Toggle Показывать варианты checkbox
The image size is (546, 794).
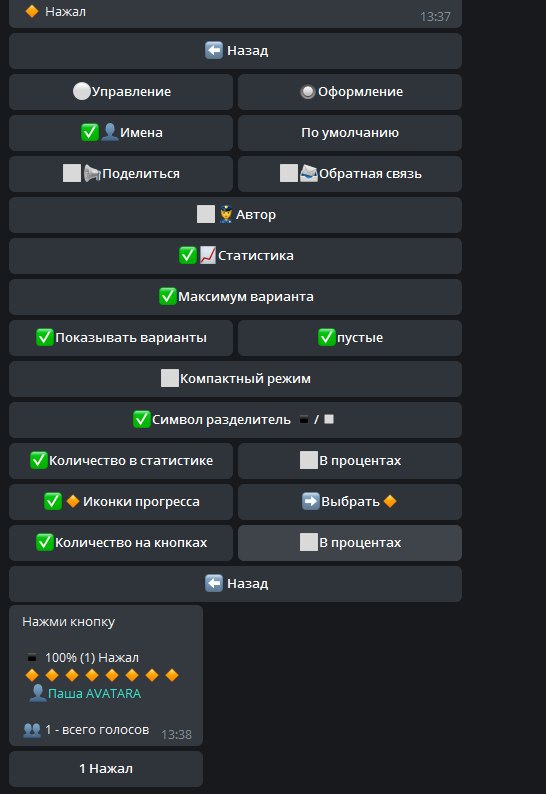(121, 338)
